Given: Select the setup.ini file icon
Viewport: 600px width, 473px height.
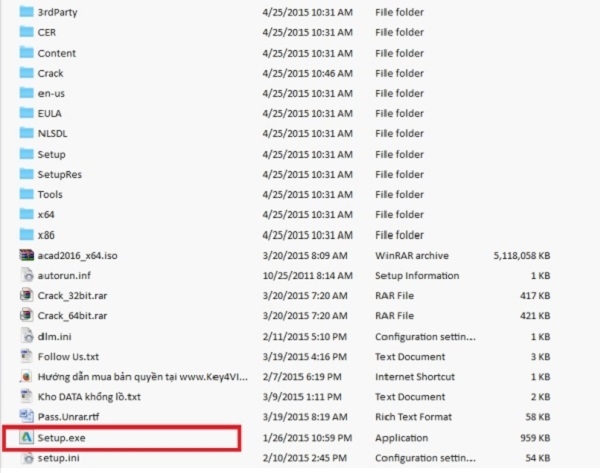Looking at the screenshot, I should pos(26,458).
